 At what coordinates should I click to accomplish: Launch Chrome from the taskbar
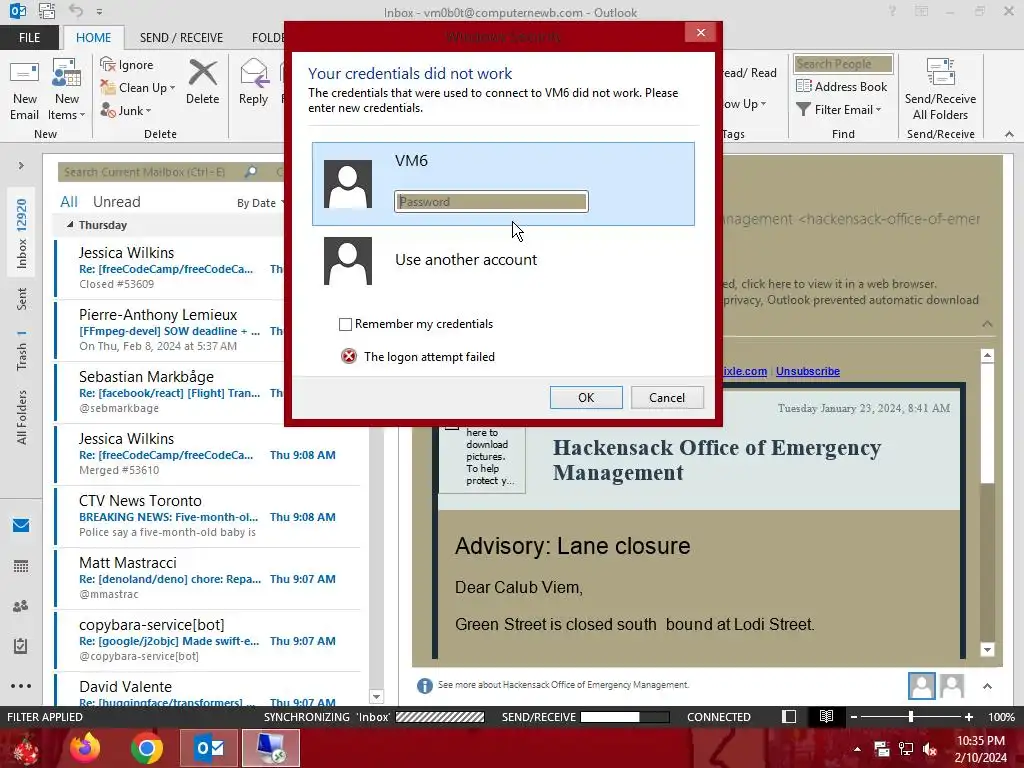[x=146, y=748]
